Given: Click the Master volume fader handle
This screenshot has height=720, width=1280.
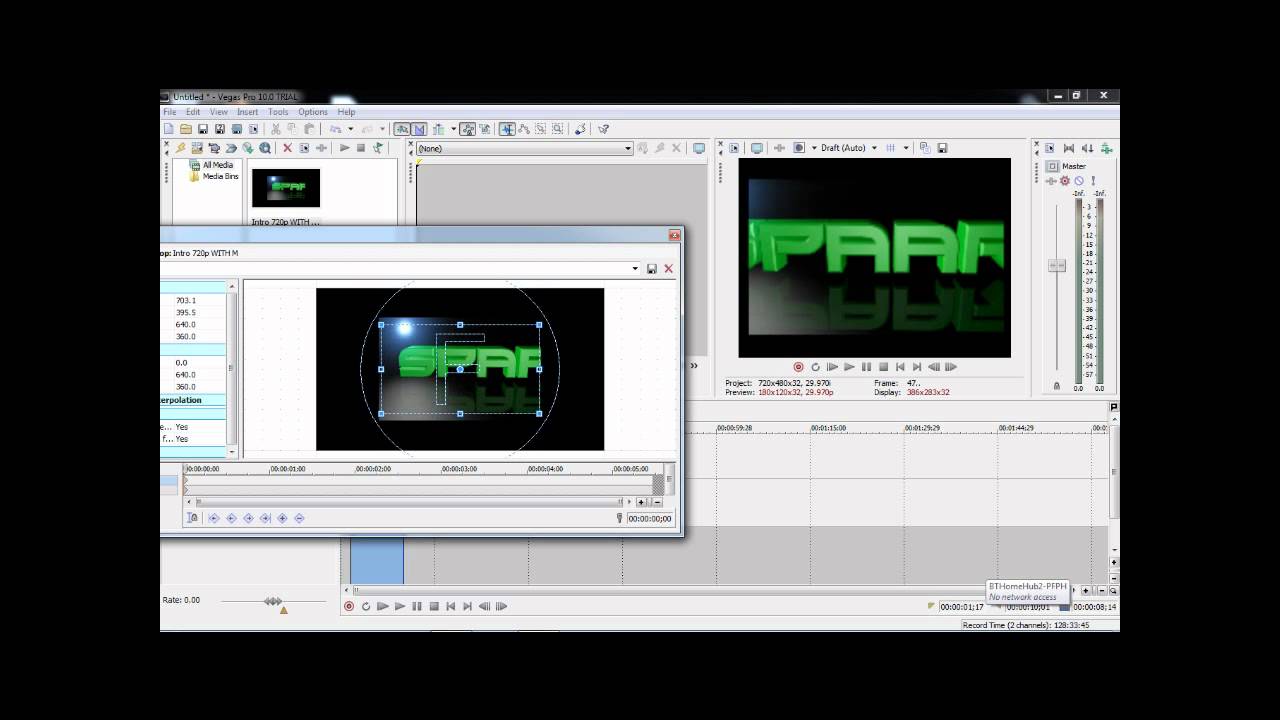Looking at the screenshot, I should [x=1056, y=265].
